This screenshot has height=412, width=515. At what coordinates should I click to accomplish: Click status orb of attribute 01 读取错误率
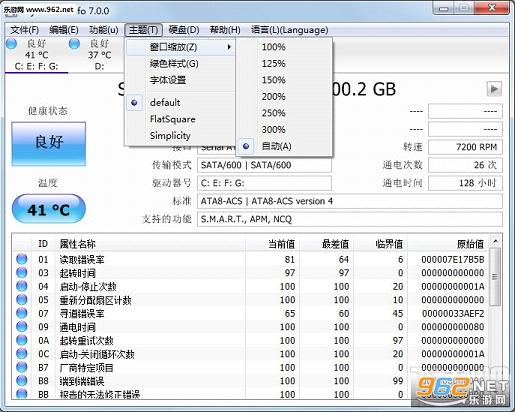click(22, 259)
